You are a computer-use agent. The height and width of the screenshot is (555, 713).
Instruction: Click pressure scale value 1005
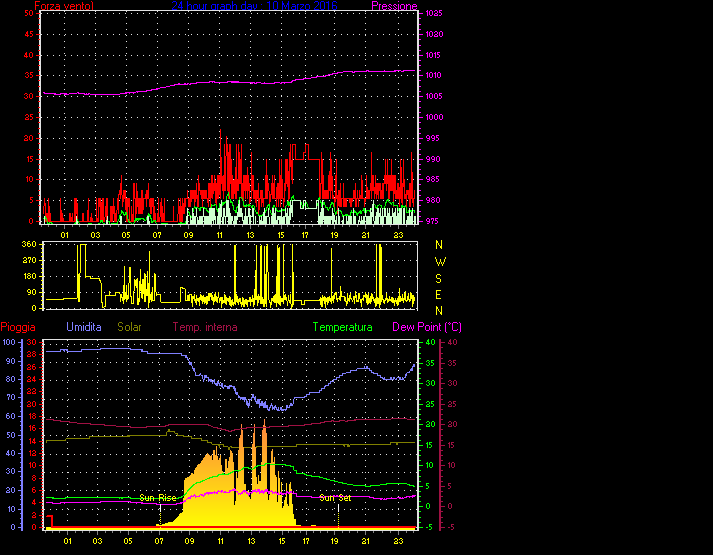coord(434,96)
